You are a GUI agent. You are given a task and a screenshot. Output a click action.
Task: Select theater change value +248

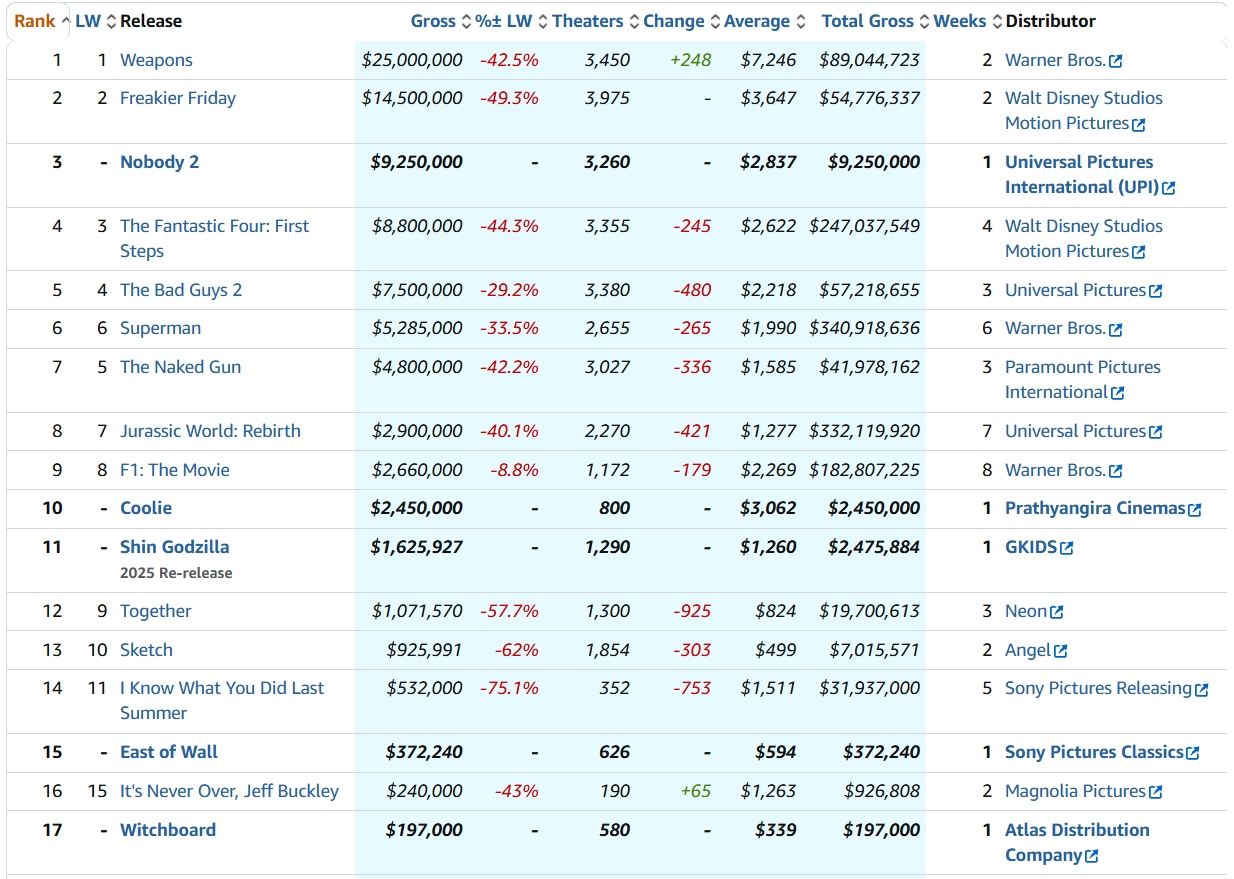(x=690, y=60)
